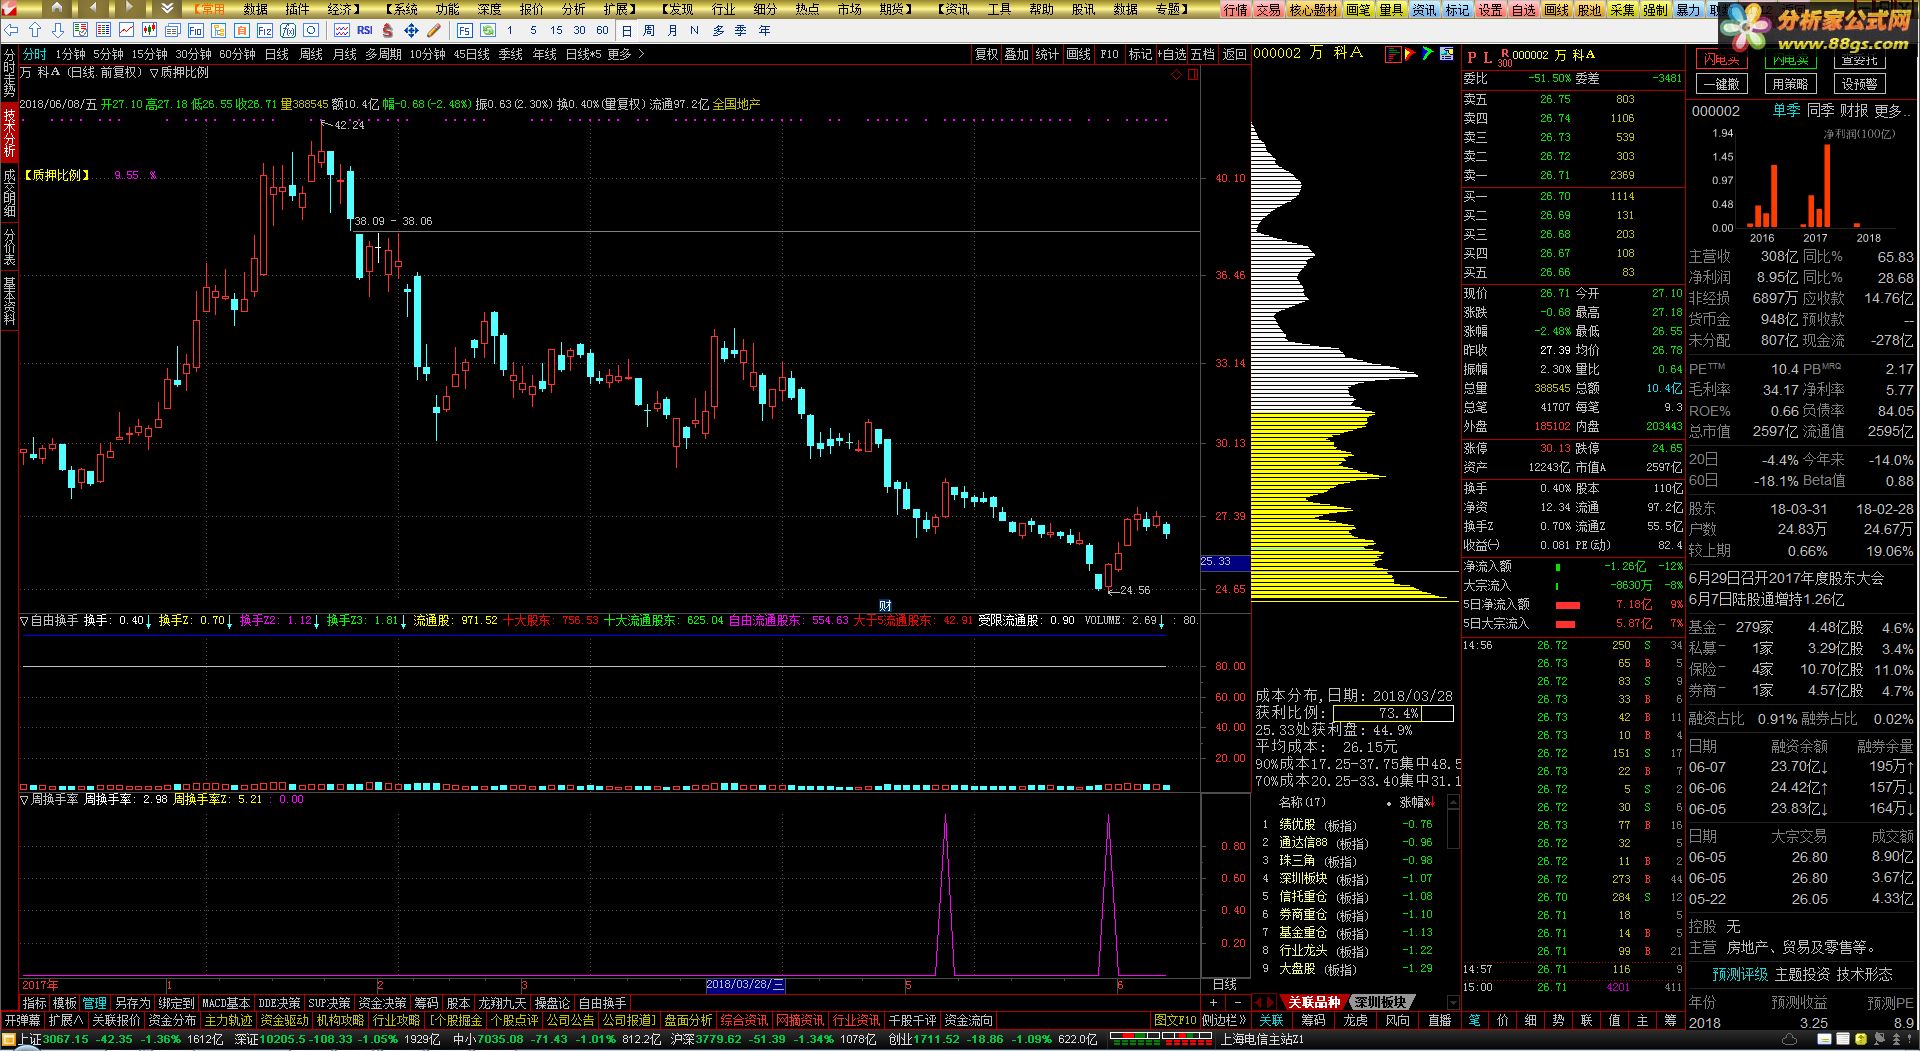
Task: Click the green arrow icon beside stock name
Action: pyautogui.click(x=1427, y=54)
